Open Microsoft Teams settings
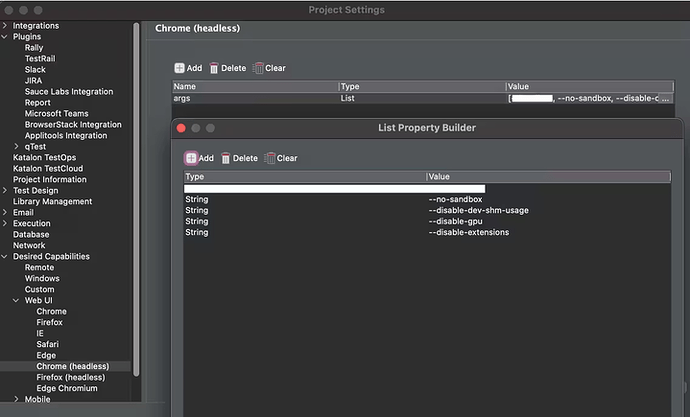 point(56,113)
